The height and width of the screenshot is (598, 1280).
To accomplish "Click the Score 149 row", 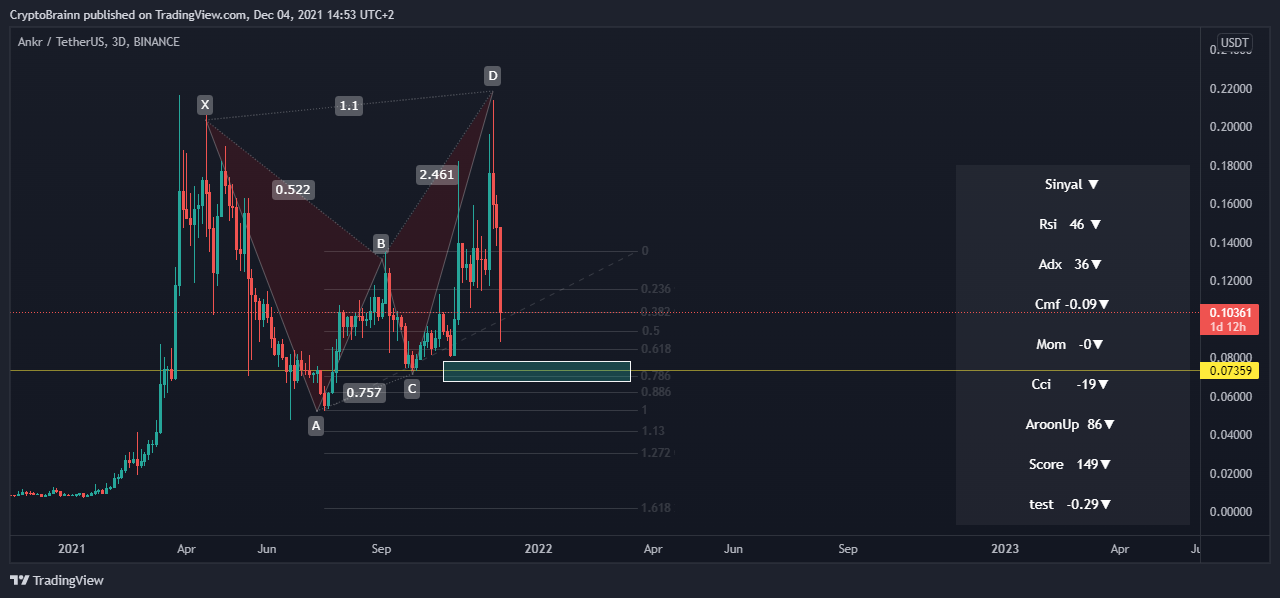I will click(1072, 465).
